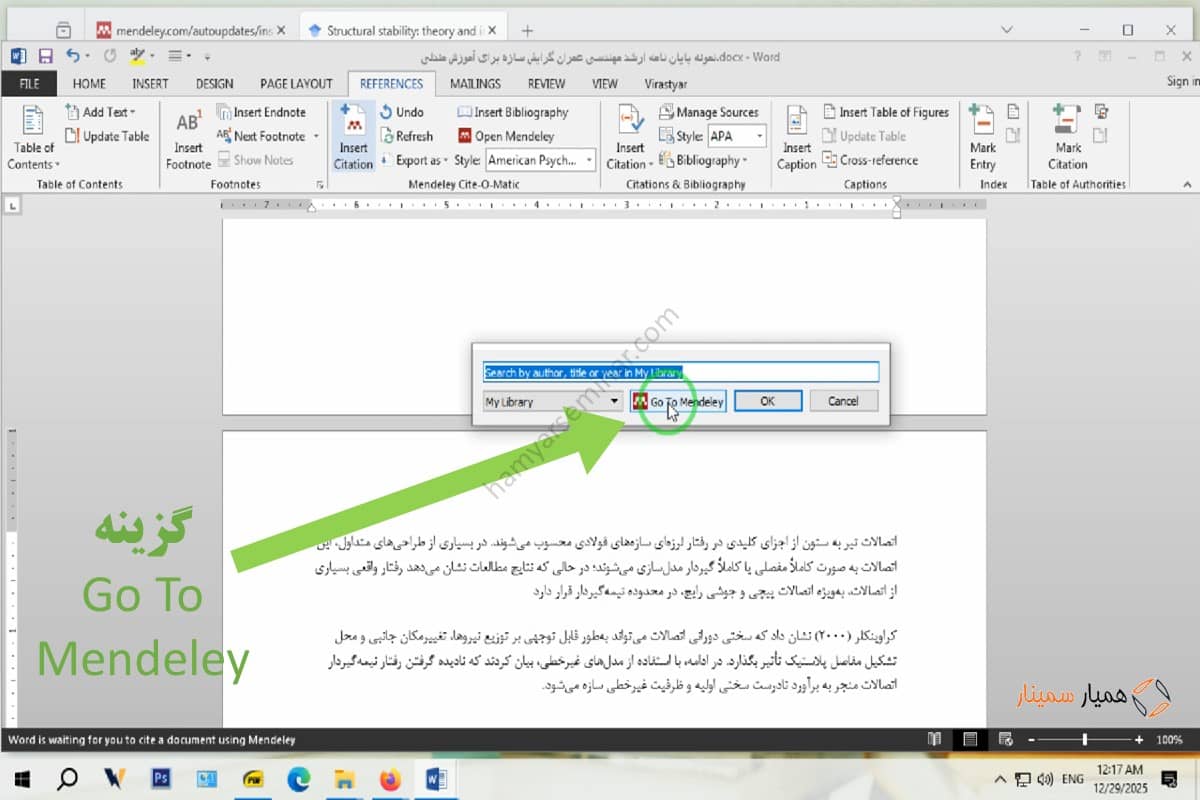
Task: Click Mendeley Undo
Action: pyautogui.click(x=402, y=112)
